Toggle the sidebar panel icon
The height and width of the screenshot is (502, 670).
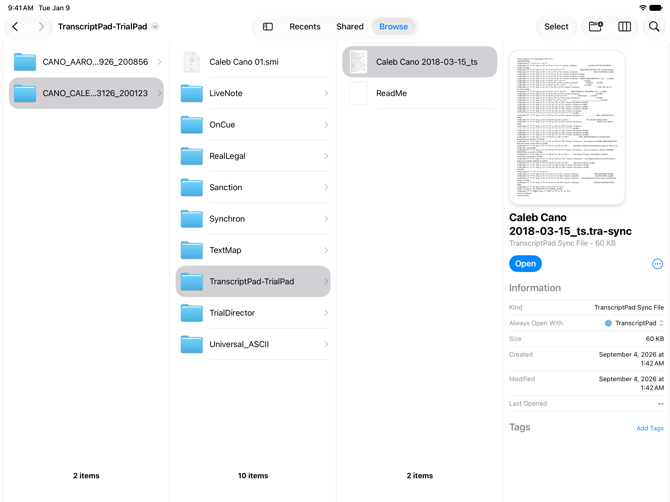click(268, 26)
